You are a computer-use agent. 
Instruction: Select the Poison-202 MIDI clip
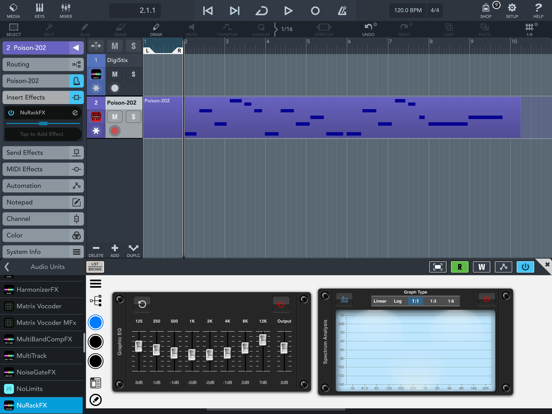(332, 117)
